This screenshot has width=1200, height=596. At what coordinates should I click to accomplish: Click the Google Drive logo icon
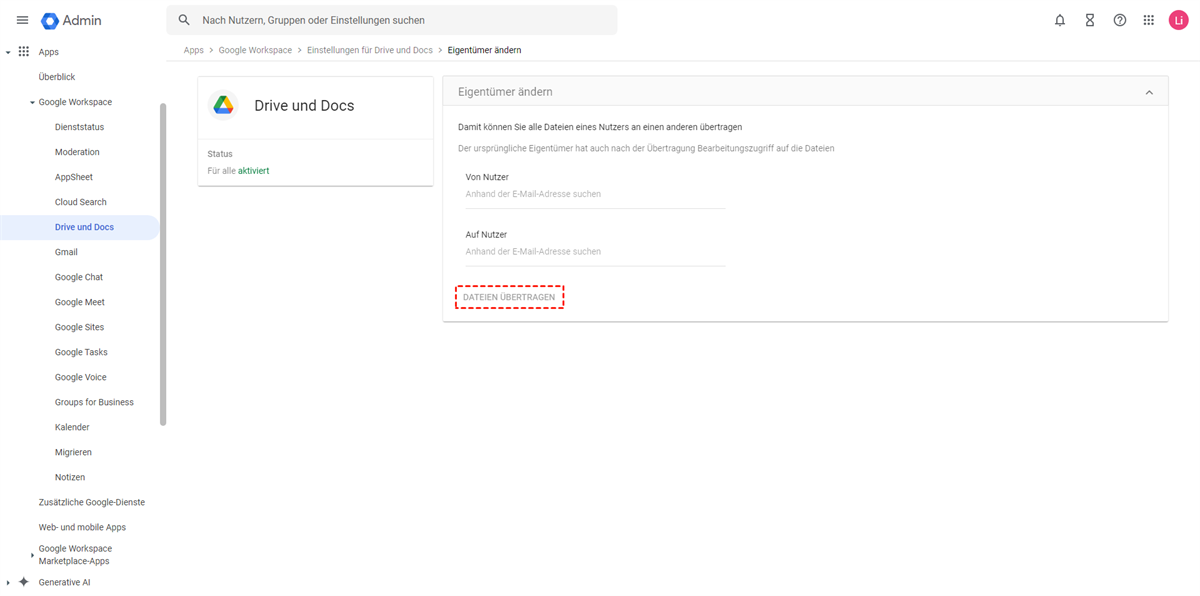(223, 105)
